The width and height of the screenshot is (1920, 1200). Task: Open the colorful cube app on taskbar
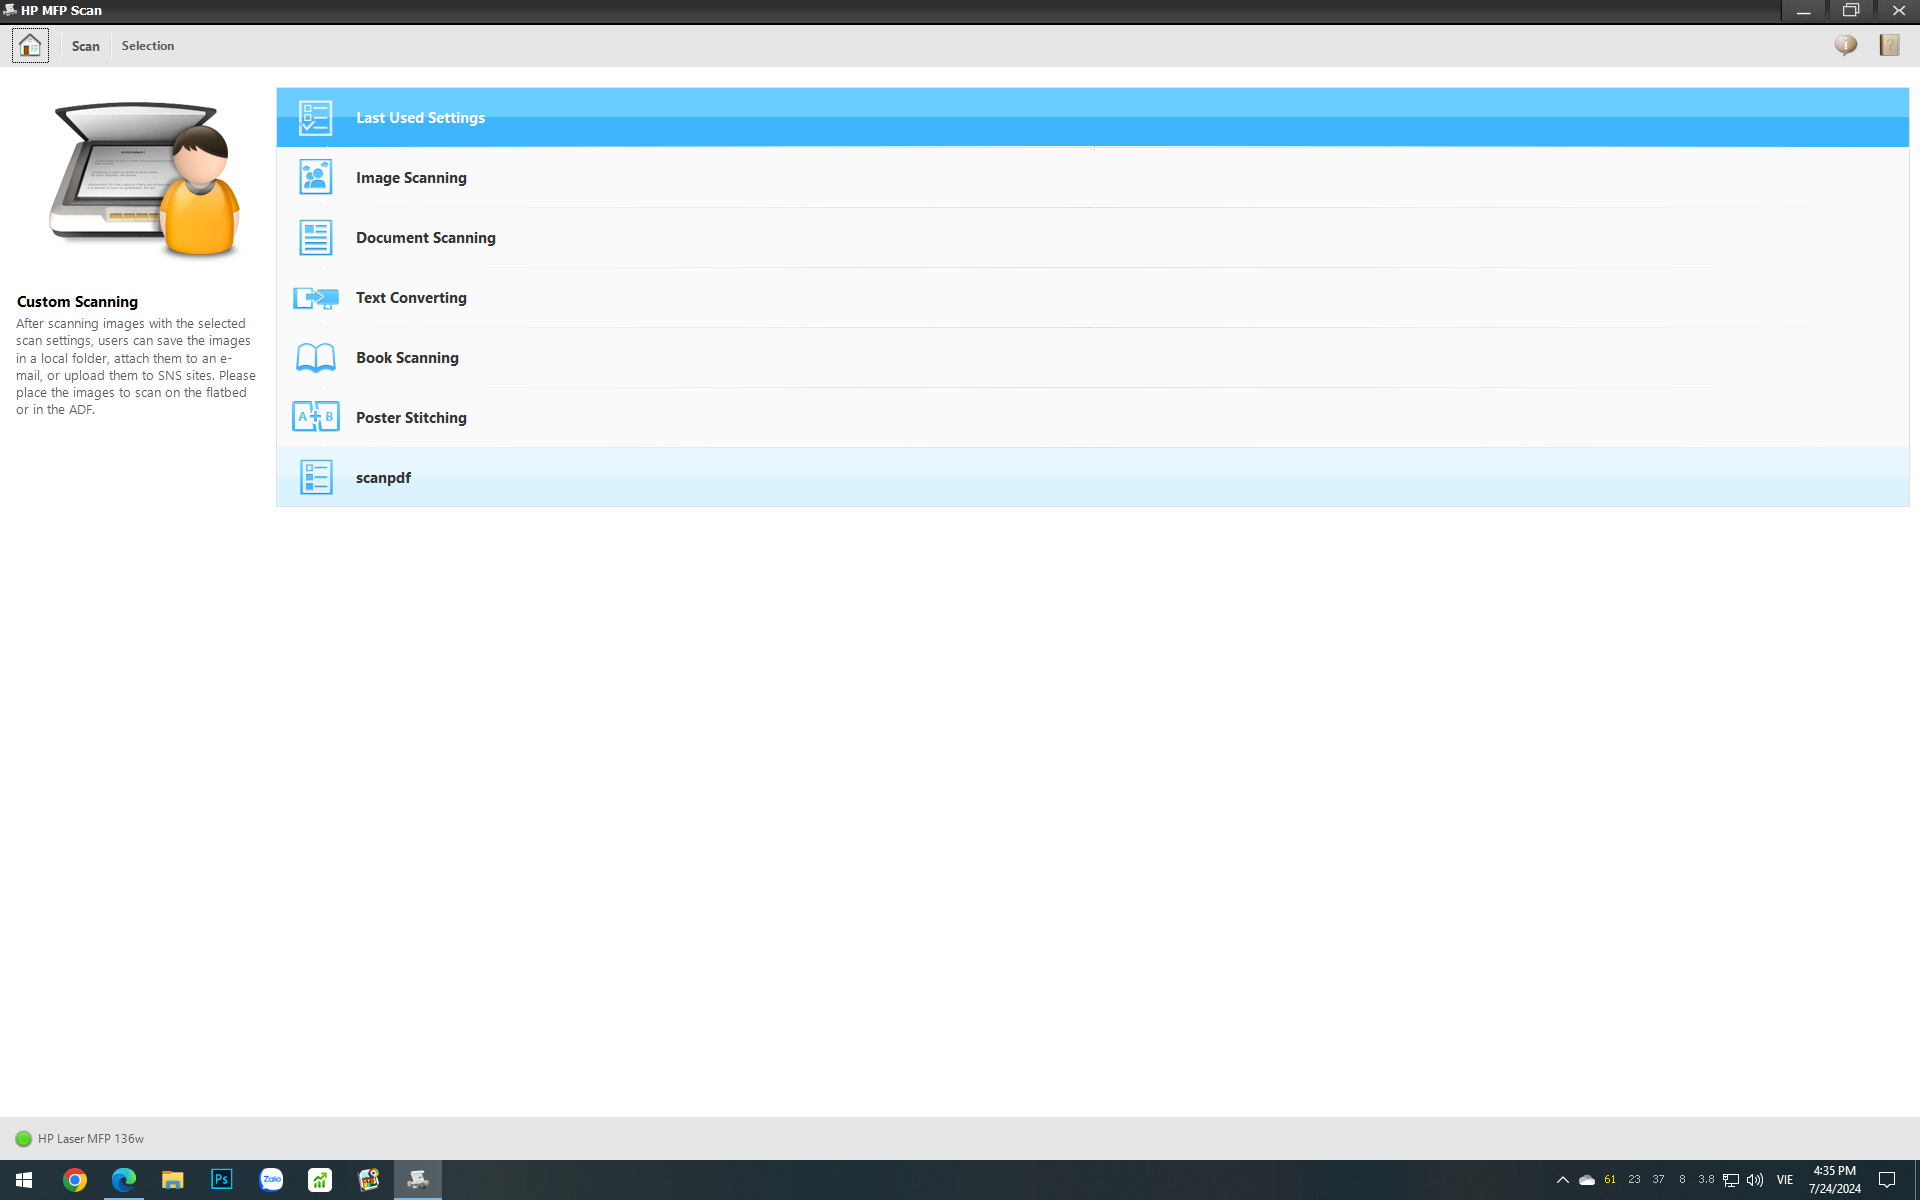click(369, 1180)
